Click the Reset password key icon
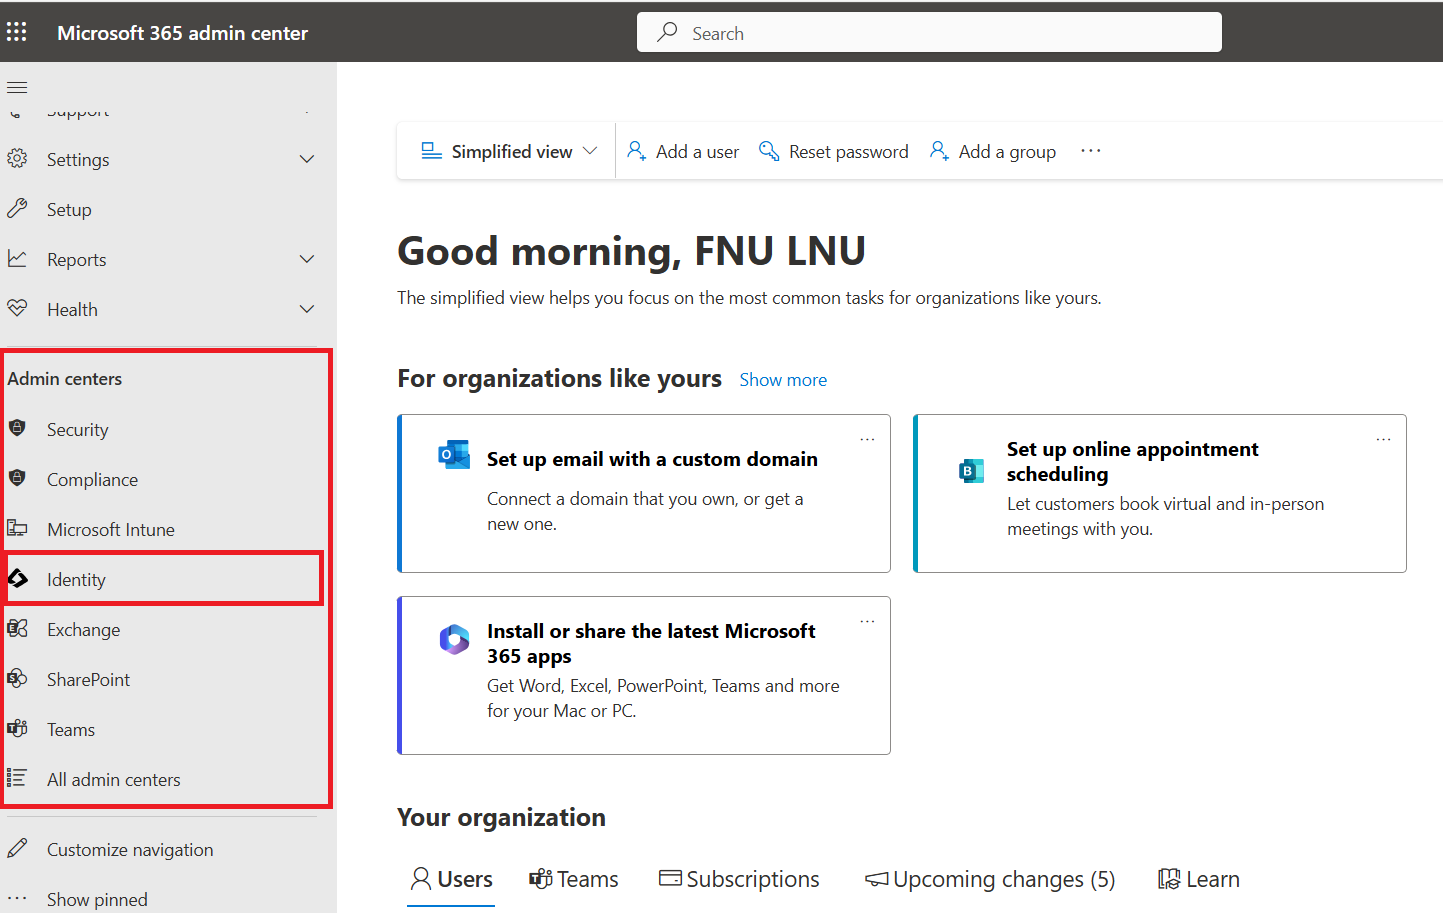 (x=769, y=151)
